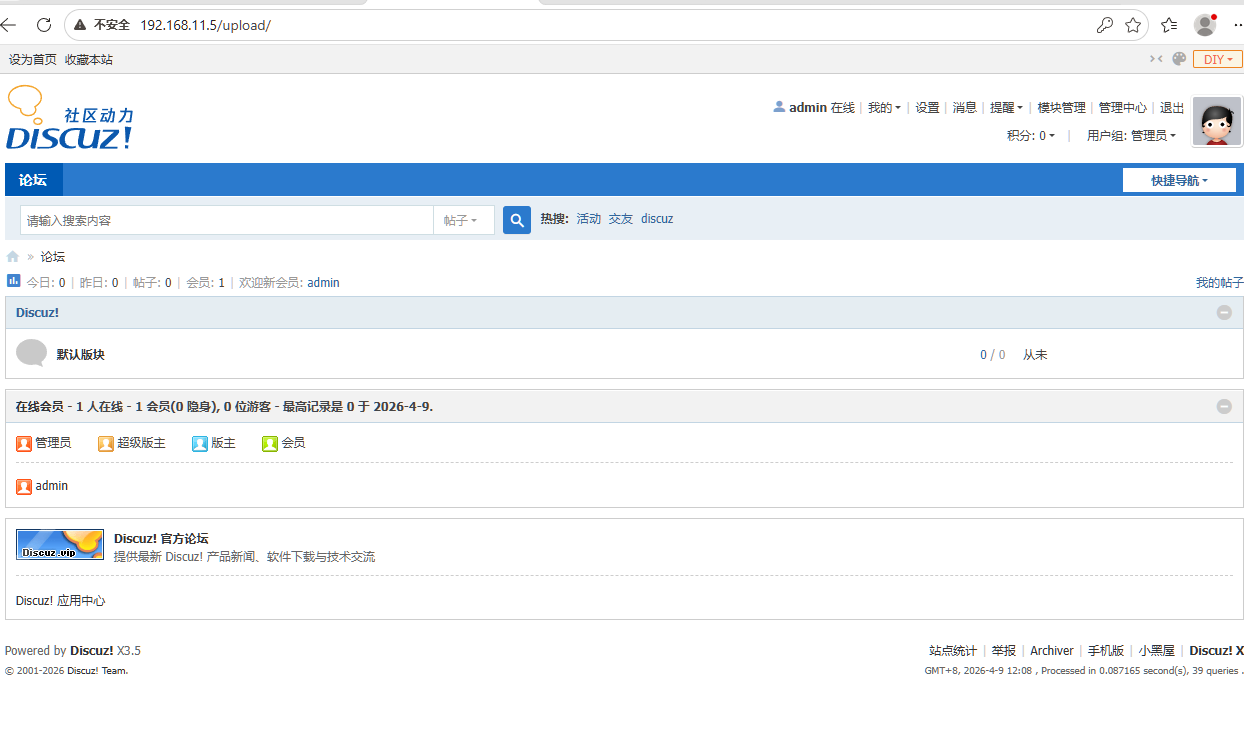
Task: Open 消息 in the user menu
Action: (x=964, y=107)
